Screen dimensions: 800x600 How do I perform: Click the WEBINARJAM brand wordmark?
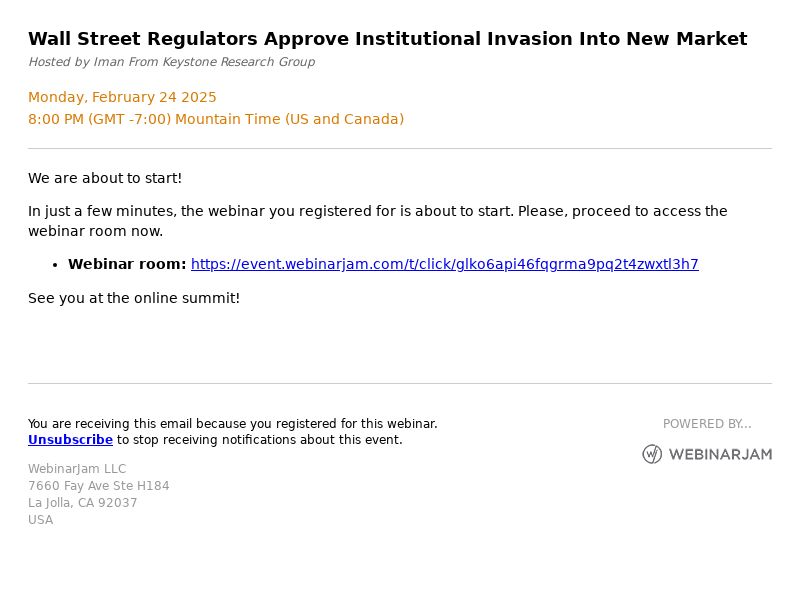(x=720, y=454)
